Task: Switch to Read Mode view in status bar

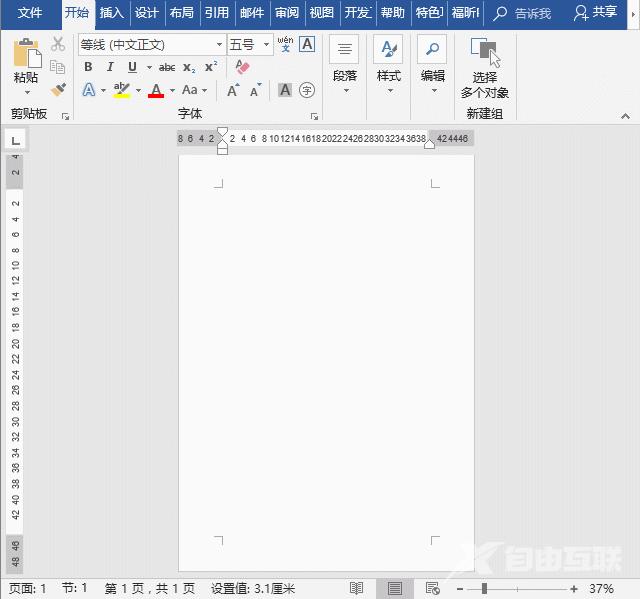Action: 356,589
